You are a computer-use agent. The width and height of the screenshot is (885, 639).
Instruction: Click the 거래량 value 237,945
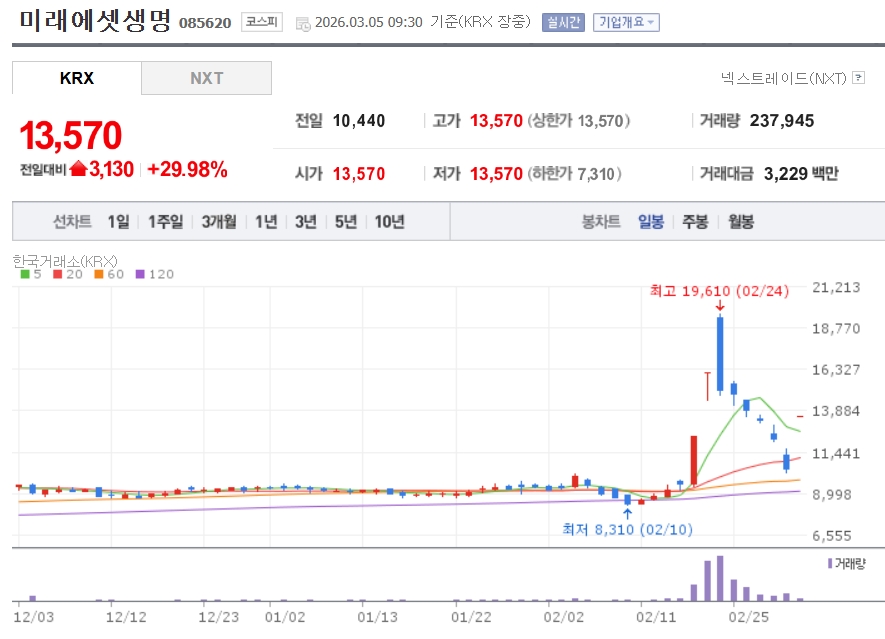[782, 121]
